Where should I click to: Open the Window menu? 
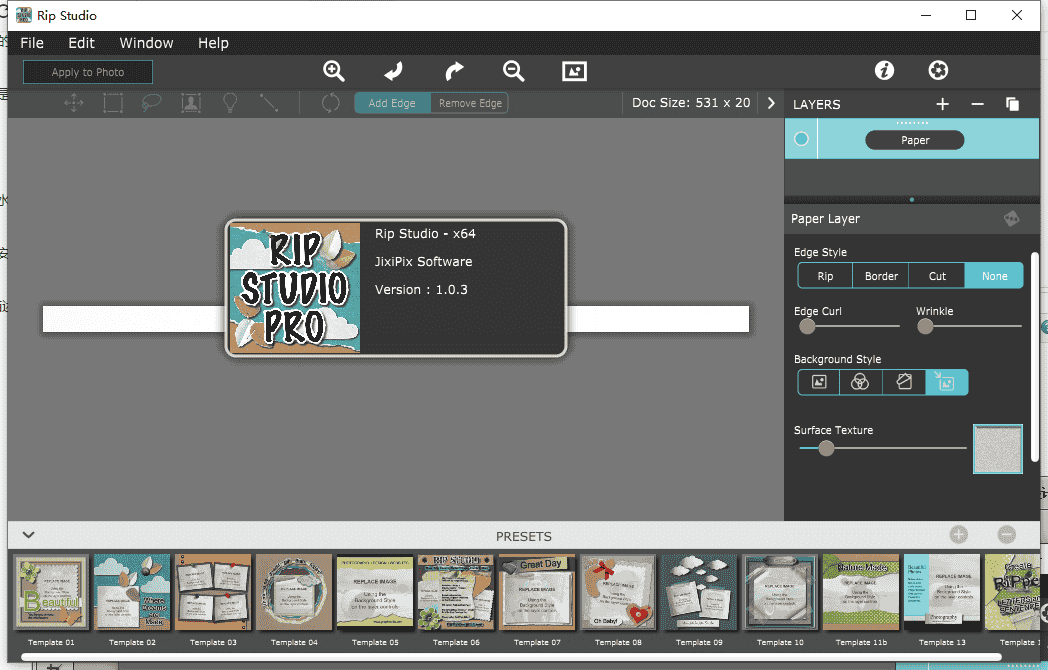[146, 43]
